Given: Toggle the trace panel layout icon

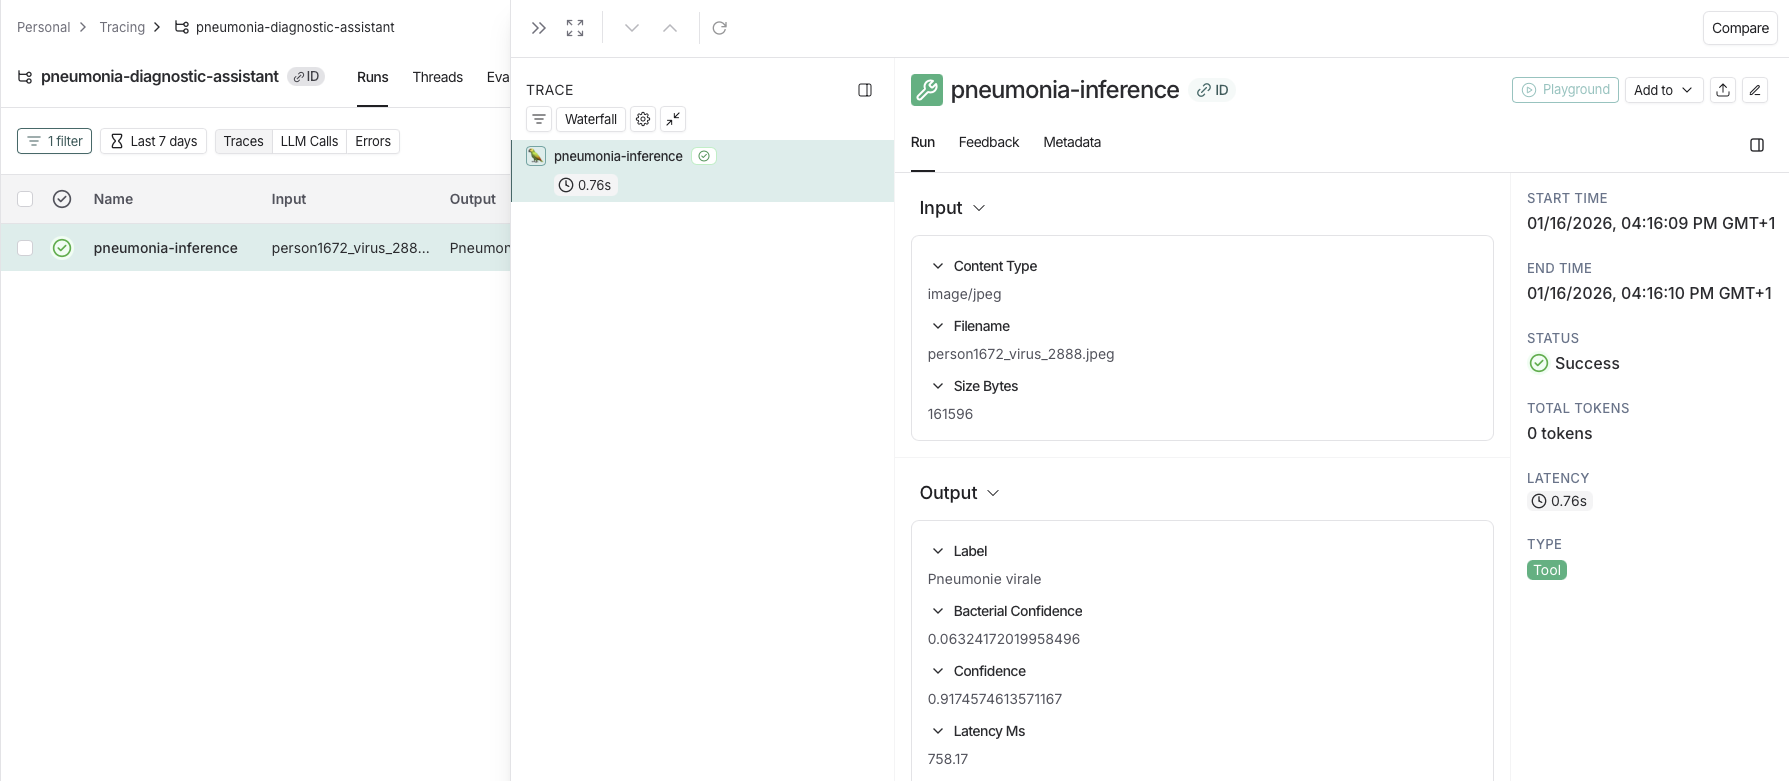Looking at the screenshot, I should pos(865,90).
